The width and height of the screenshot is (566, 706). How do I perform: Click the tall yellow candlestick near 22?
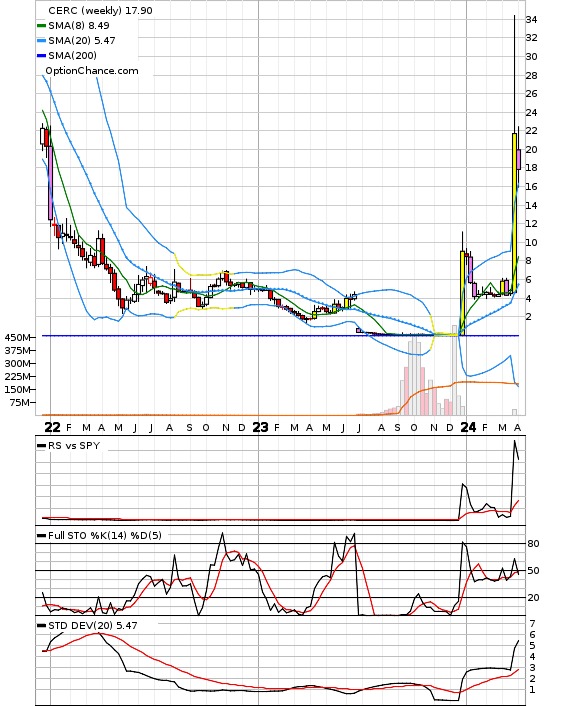pos(514,213)
